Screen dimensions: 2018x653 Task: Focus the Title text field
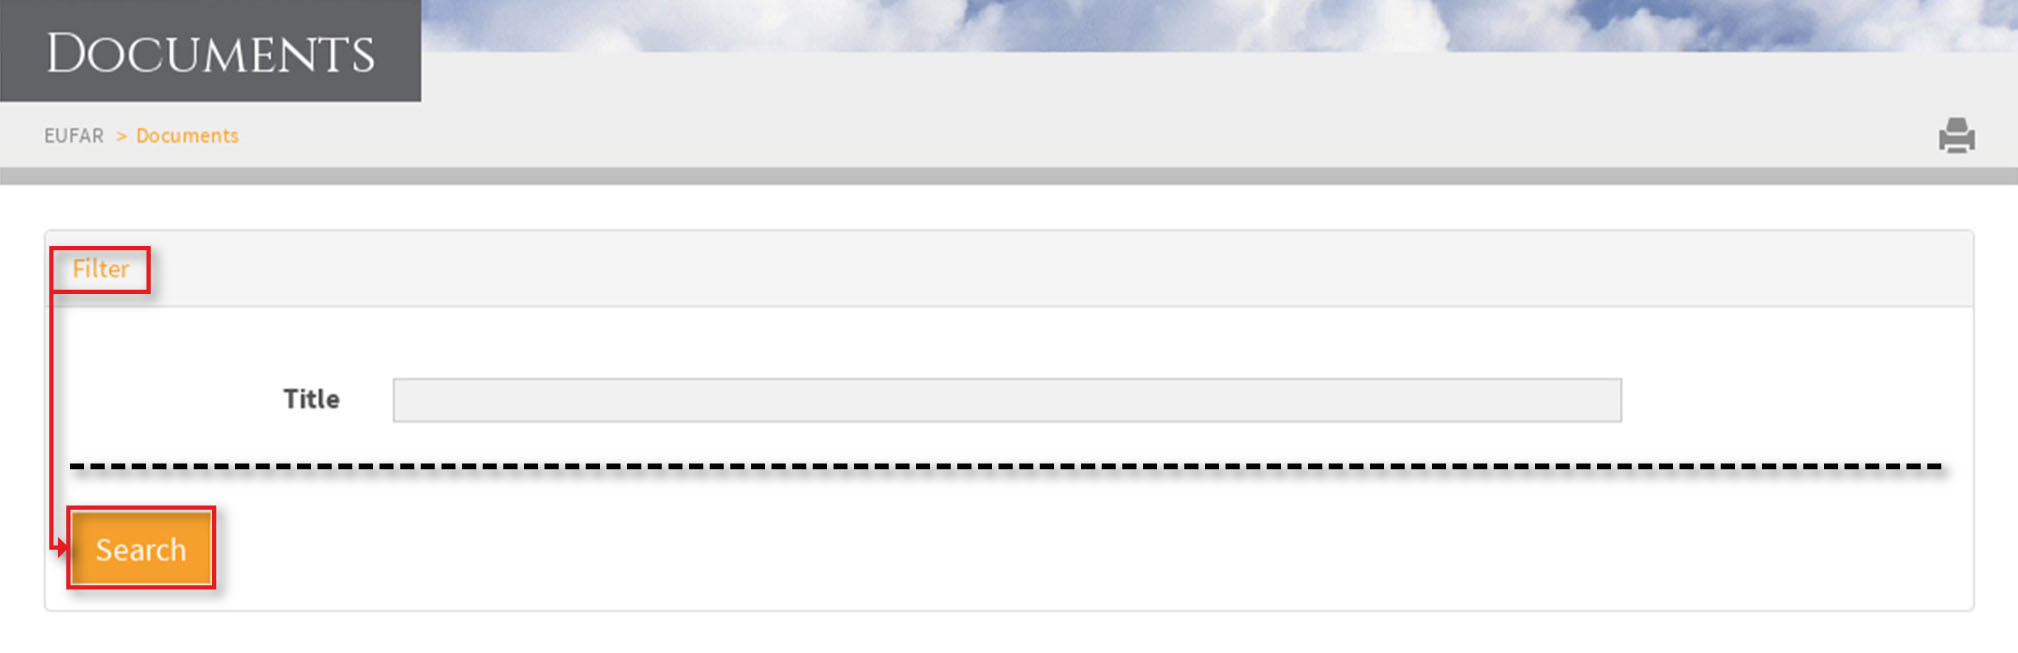[1007, 400]
